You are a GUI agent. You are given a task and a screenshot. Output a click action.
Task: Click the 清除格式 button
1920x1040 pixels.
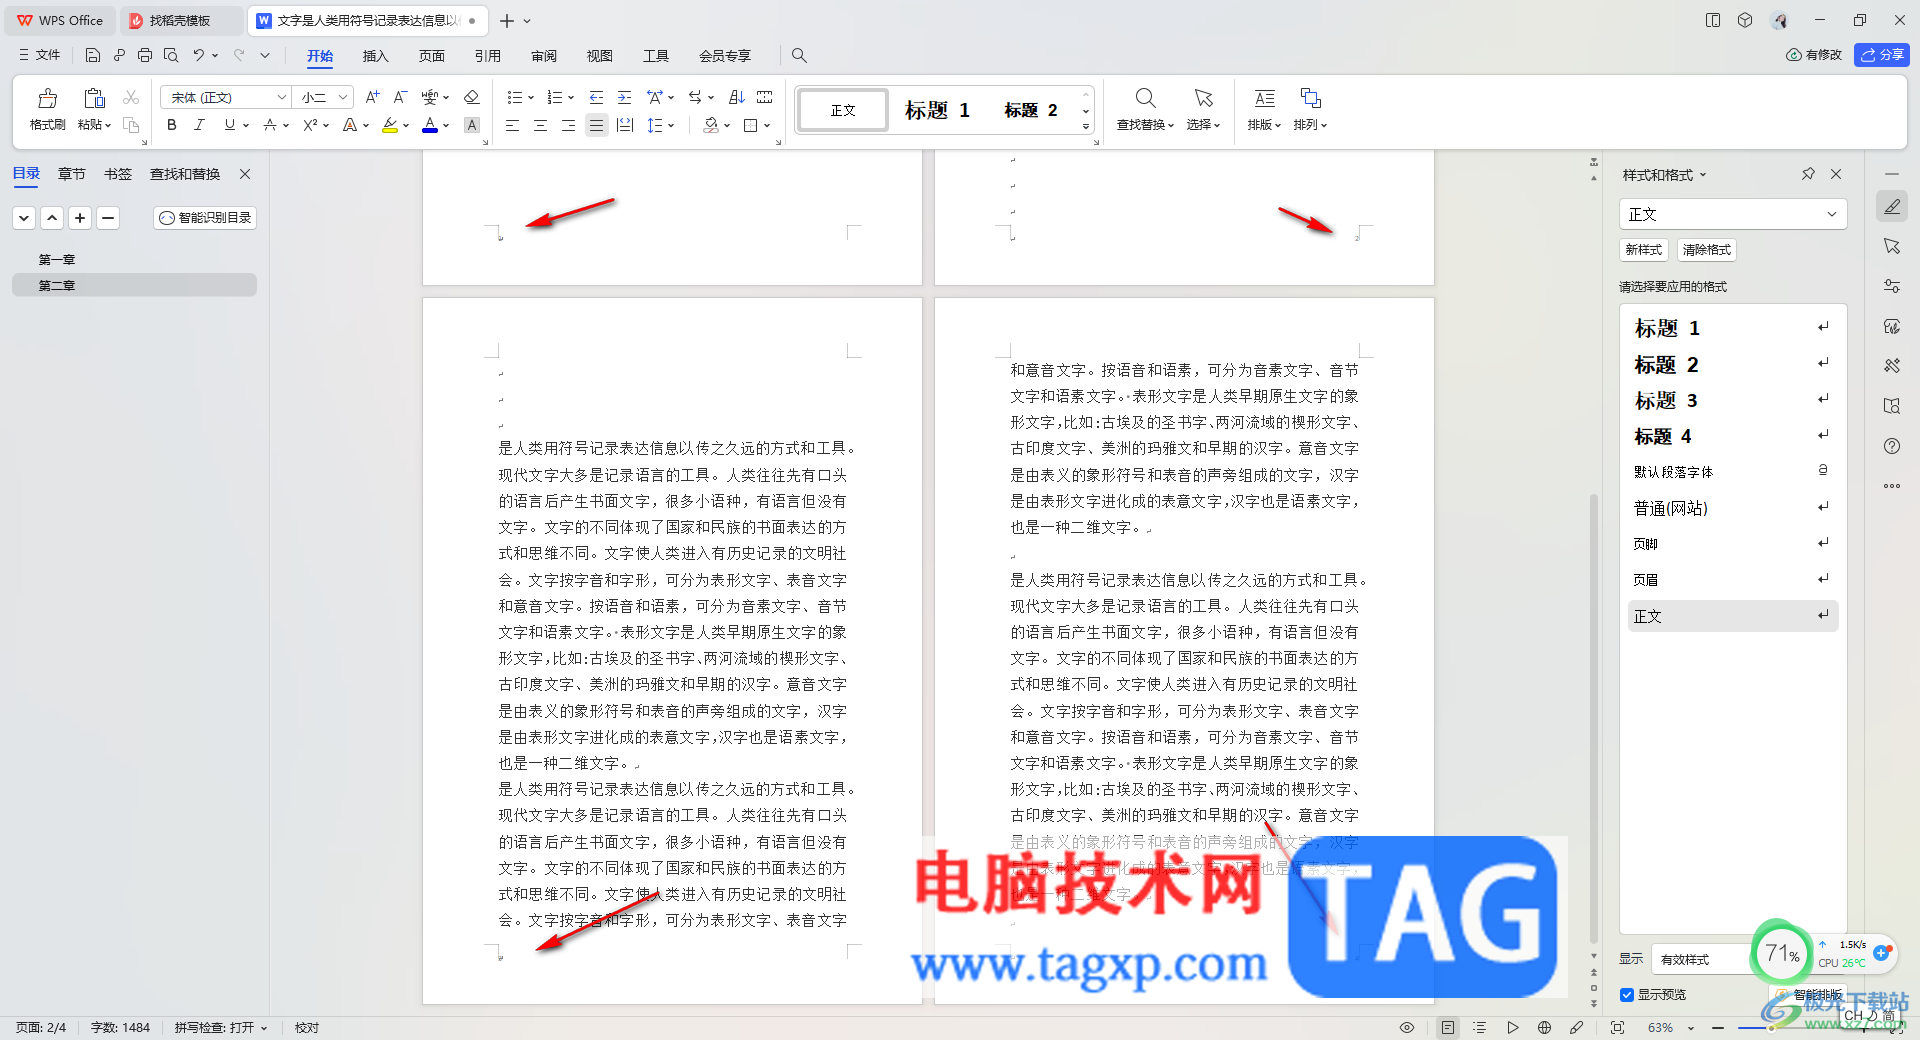1707,249
